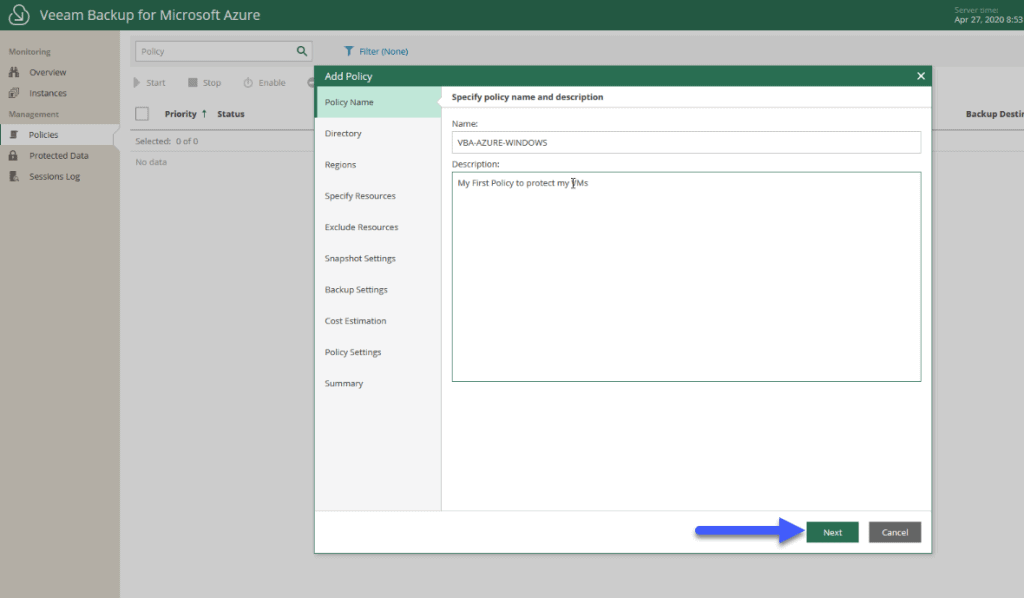Screen dimensions: 1024x598
Task: Click the 'No data' text
Action: click(x=151, y=162)
